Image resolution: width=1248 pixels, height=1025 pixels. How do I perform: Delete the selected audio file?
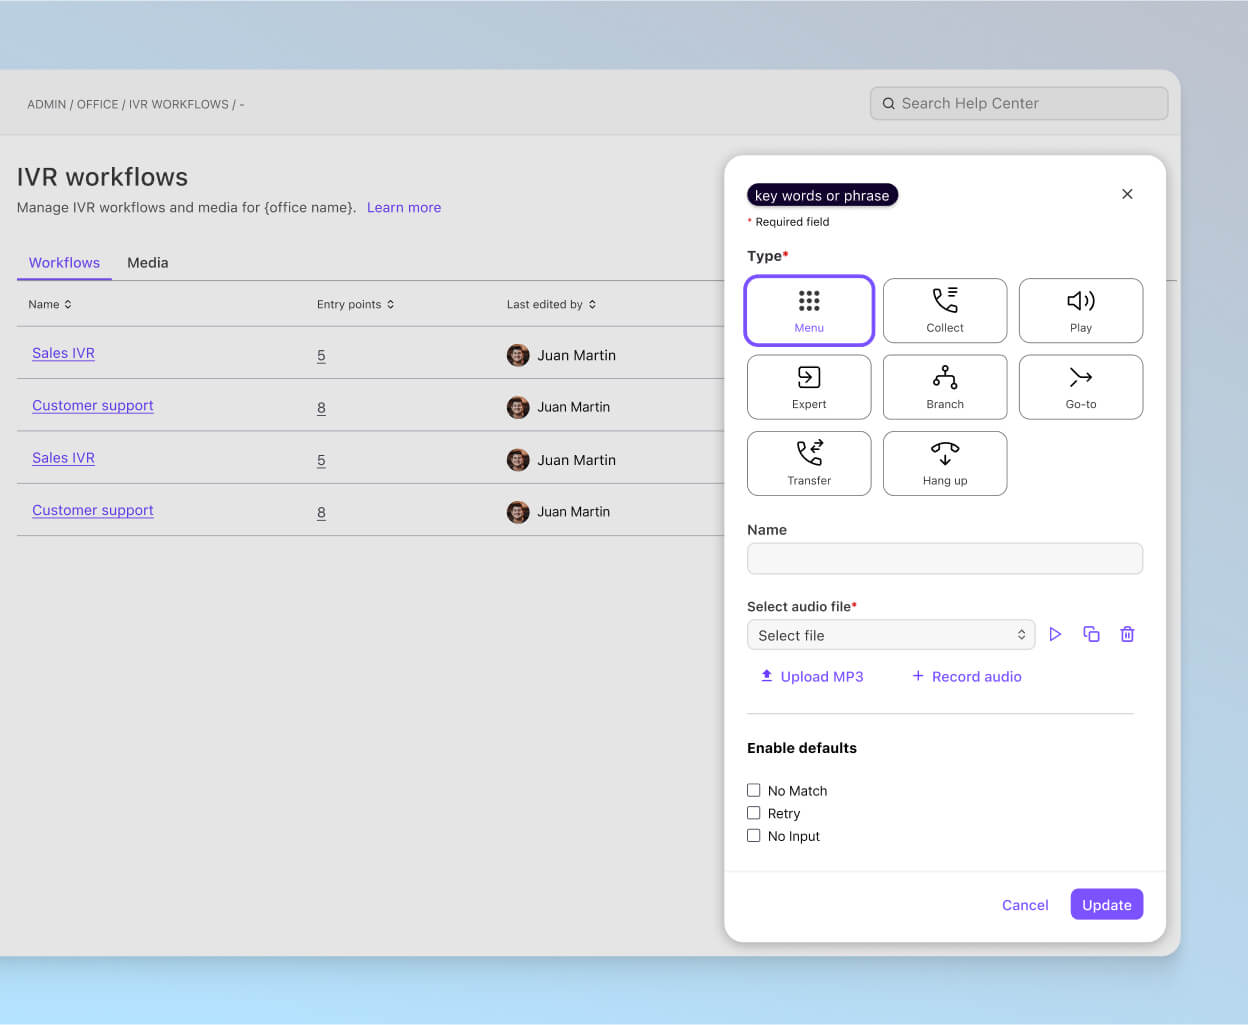[x=1127, y=634]
